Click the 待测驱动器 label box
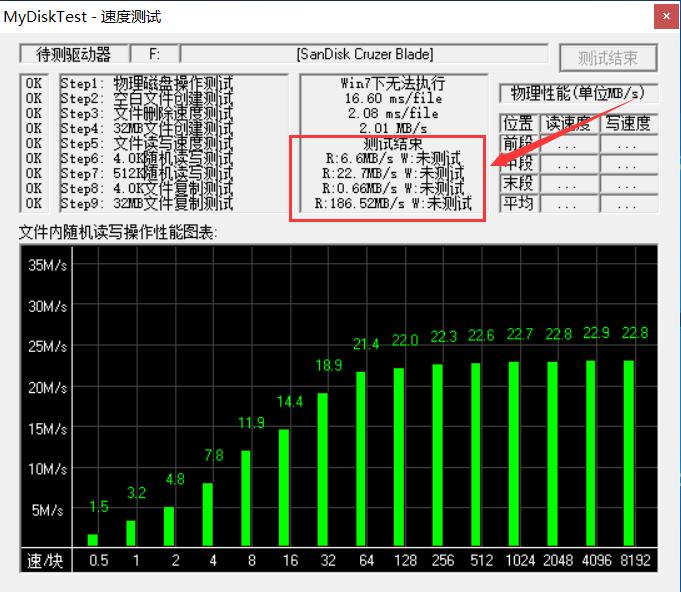The width and height of the screenshot is (681, 592). click(x=74, y=54)
